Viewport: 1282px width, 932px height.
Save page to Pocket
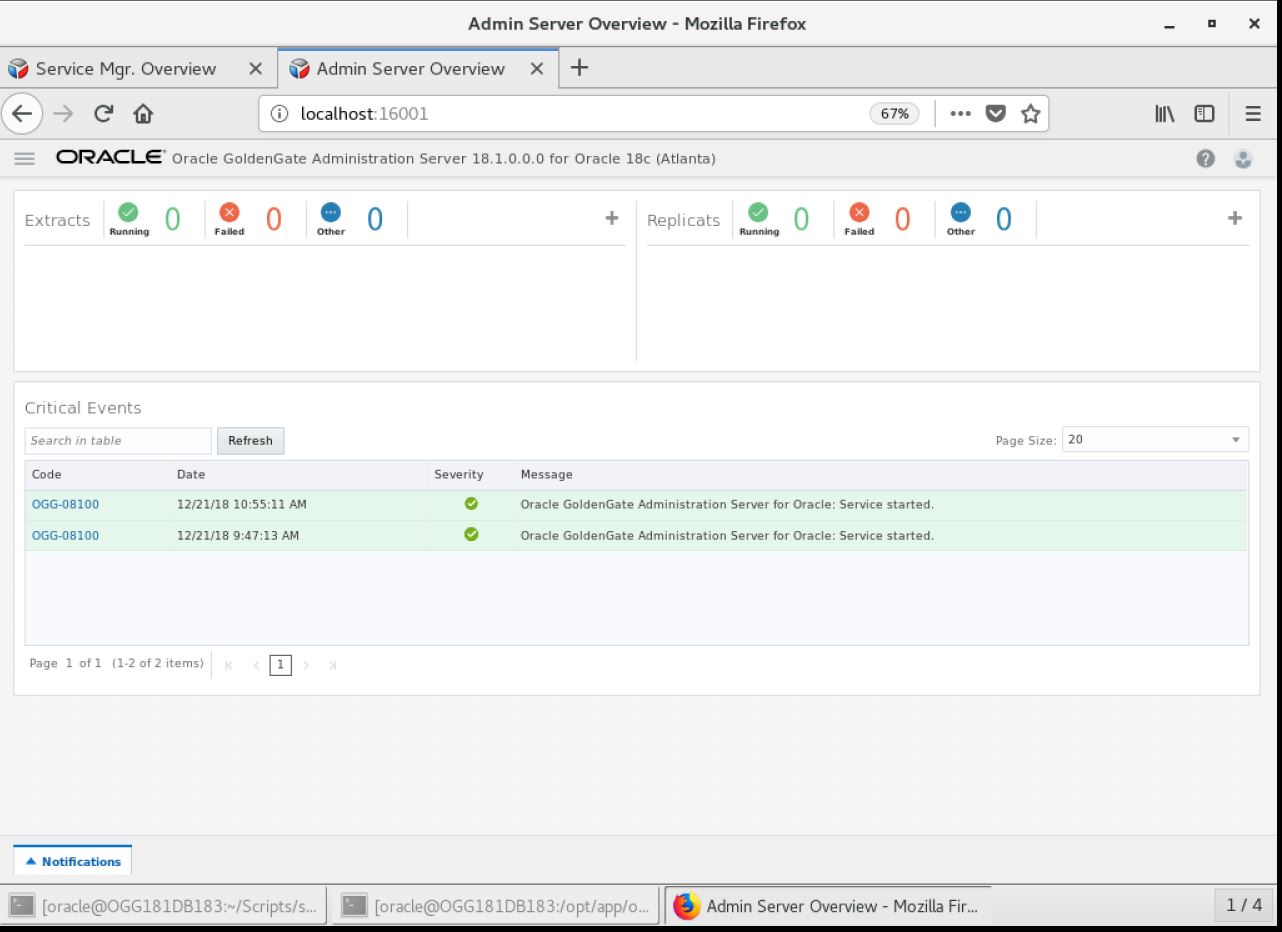point(995,114)
